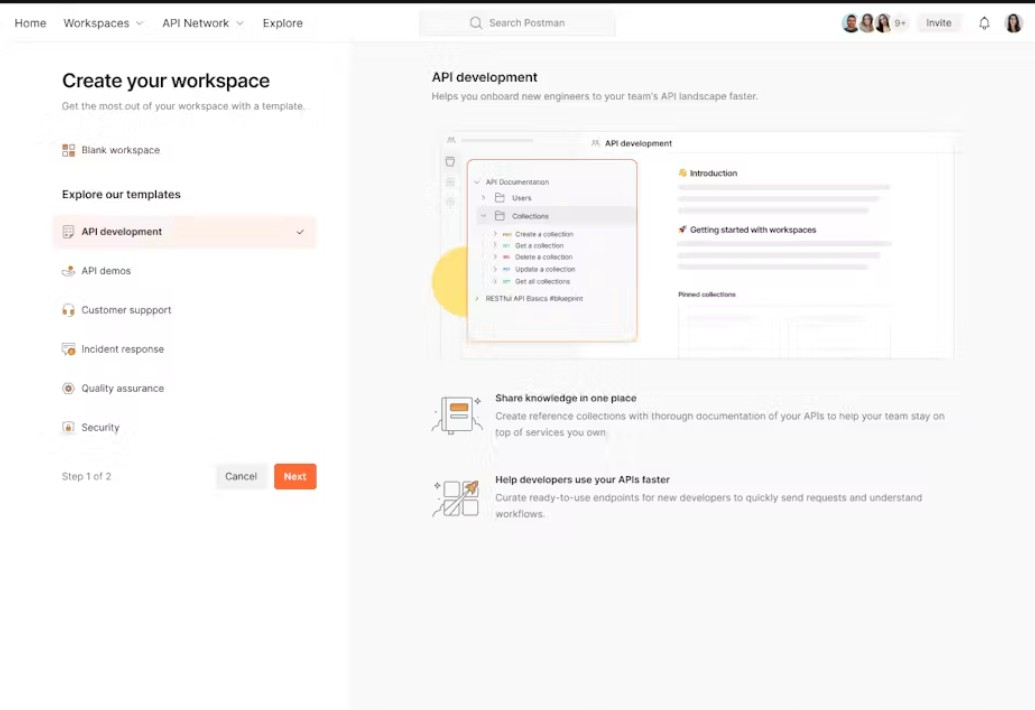1035x710 pixels.
Task: Click the Next button
Action: (x=295, y=476)
